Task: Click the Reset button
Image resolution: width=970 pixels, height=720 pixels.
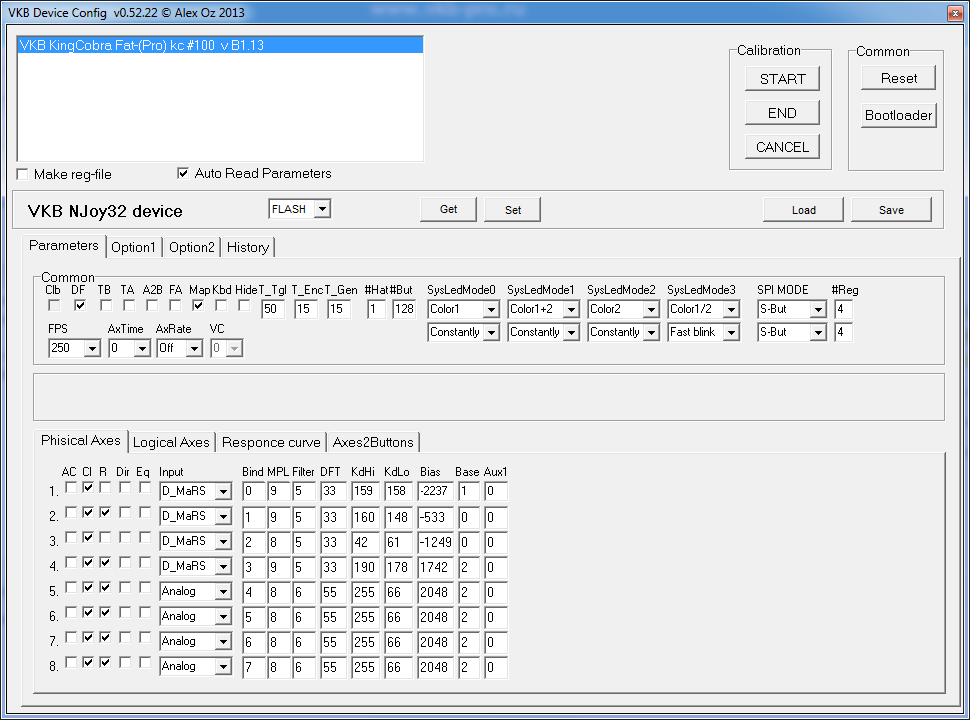Action: tap(898, 79)
